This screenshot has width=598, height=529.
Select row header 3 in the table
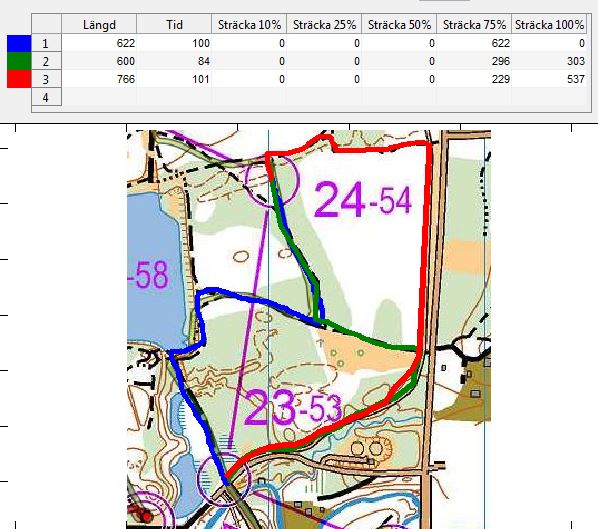46,79
